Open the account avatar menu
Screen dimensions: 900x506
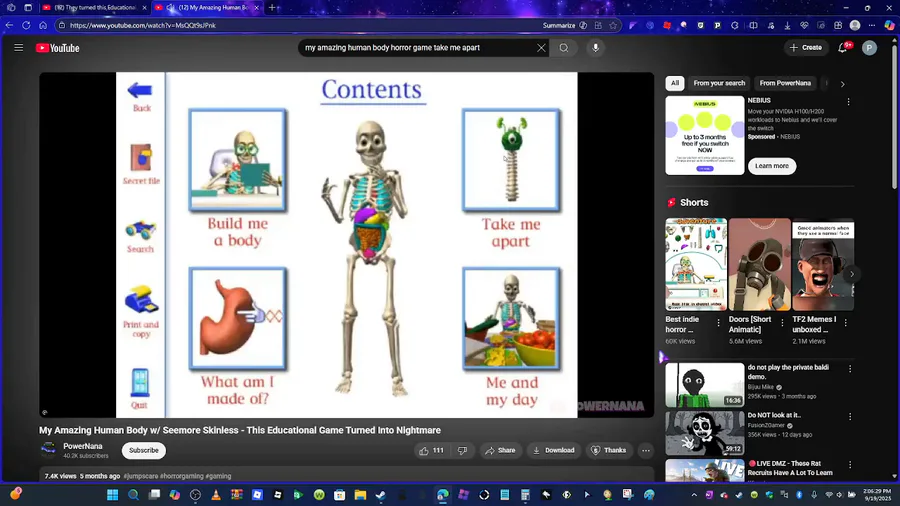[x=869, y=48]
